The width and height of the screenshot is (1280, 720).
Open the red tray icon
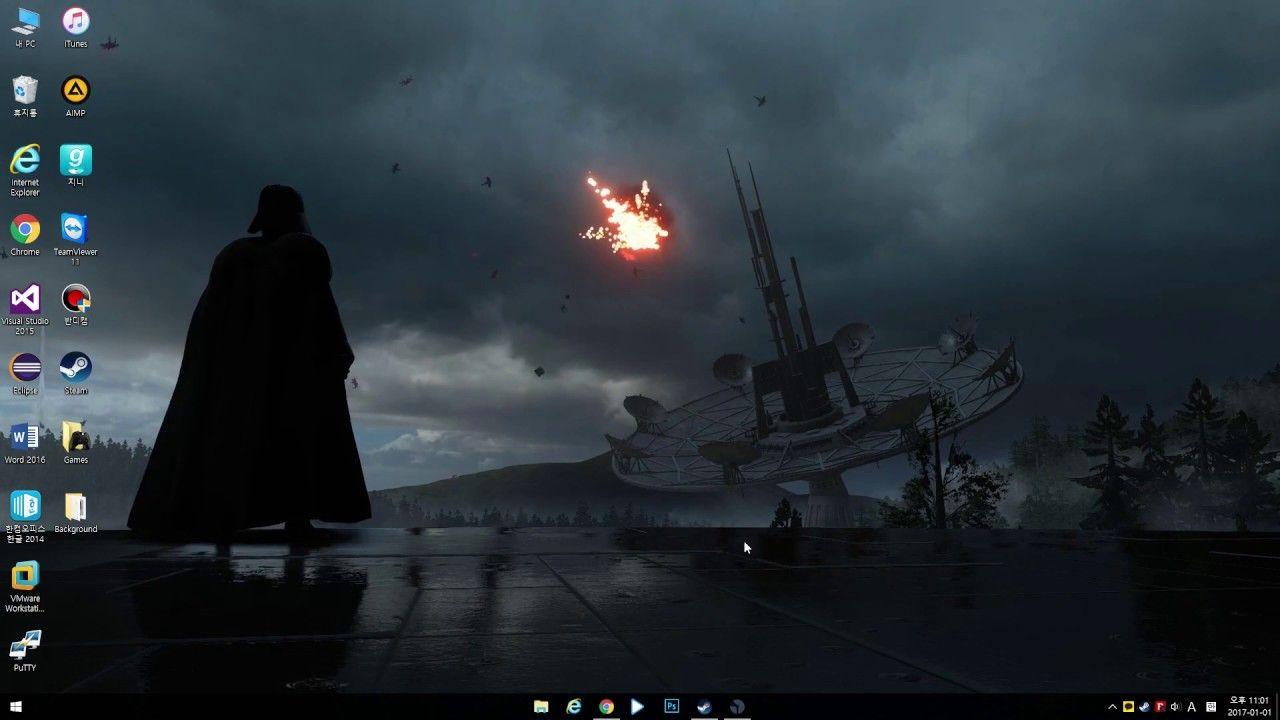point(1160,707)
